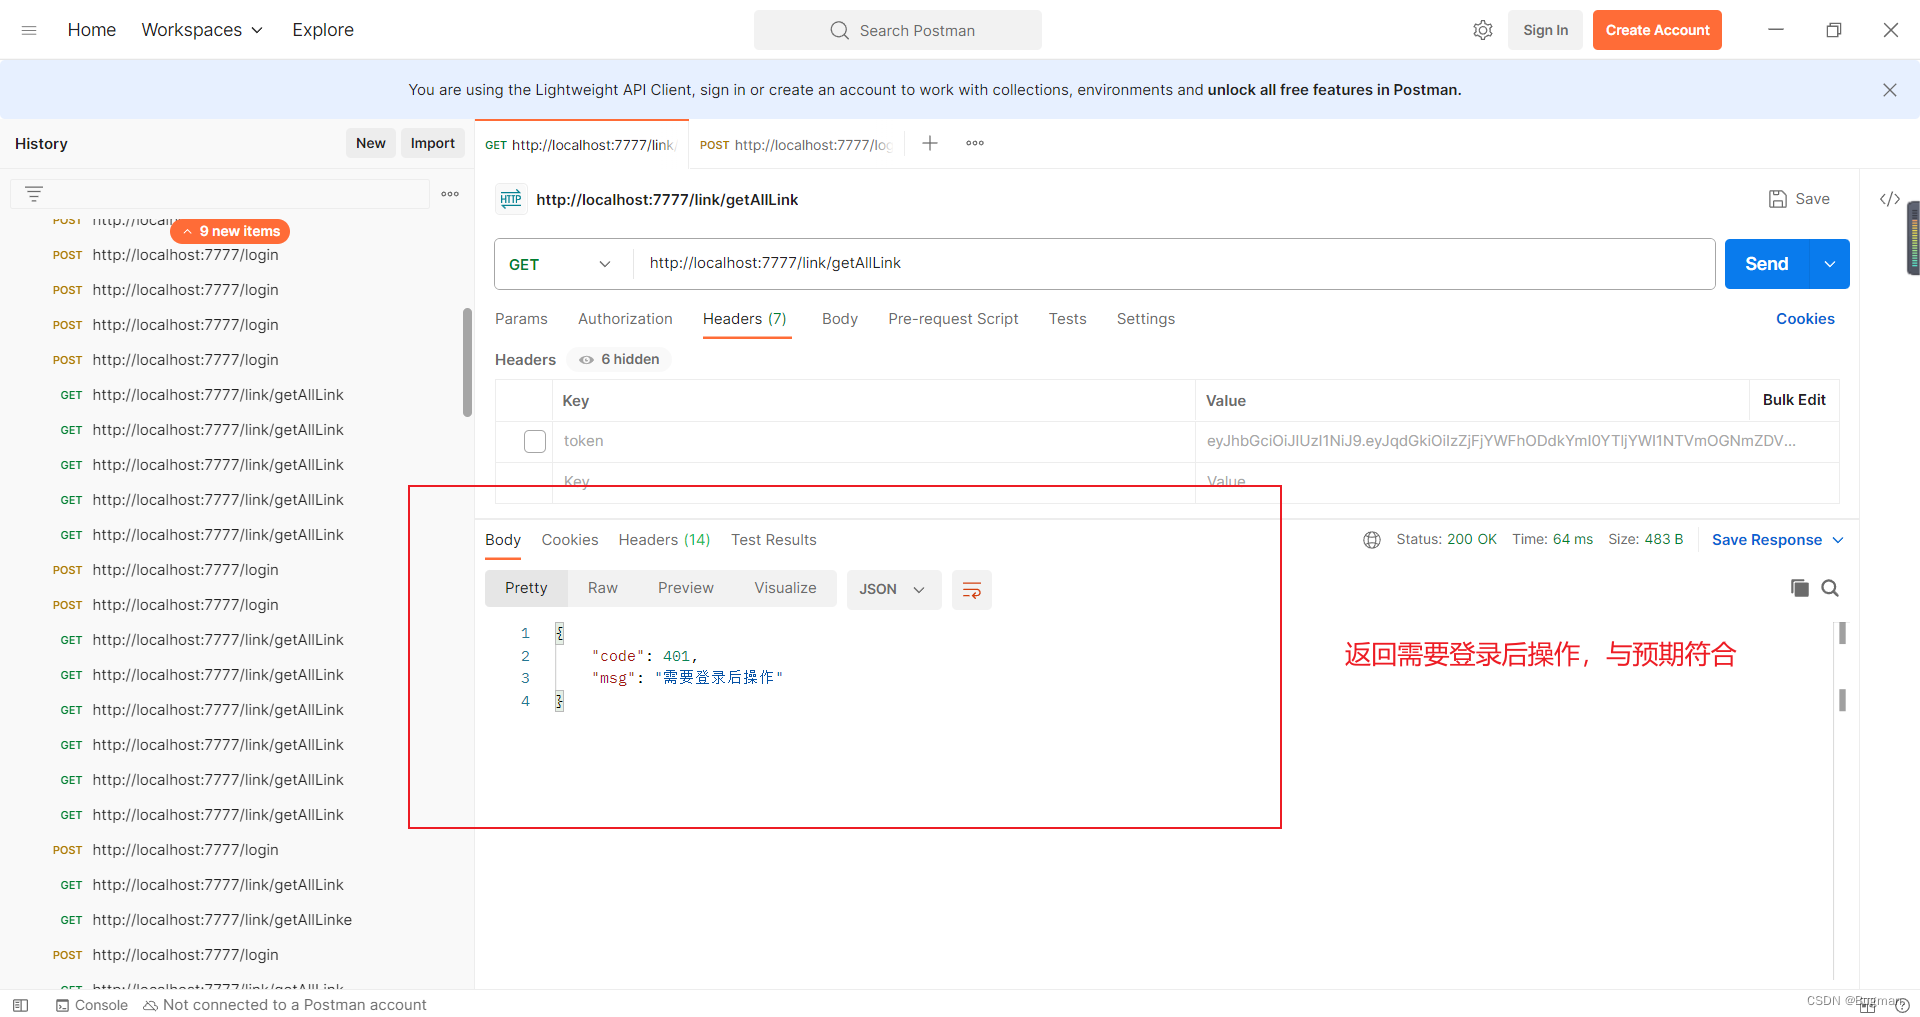Screen dimensions: 1920x1017
Task: Expand the Save Response dropdown
Action: 1838,540
